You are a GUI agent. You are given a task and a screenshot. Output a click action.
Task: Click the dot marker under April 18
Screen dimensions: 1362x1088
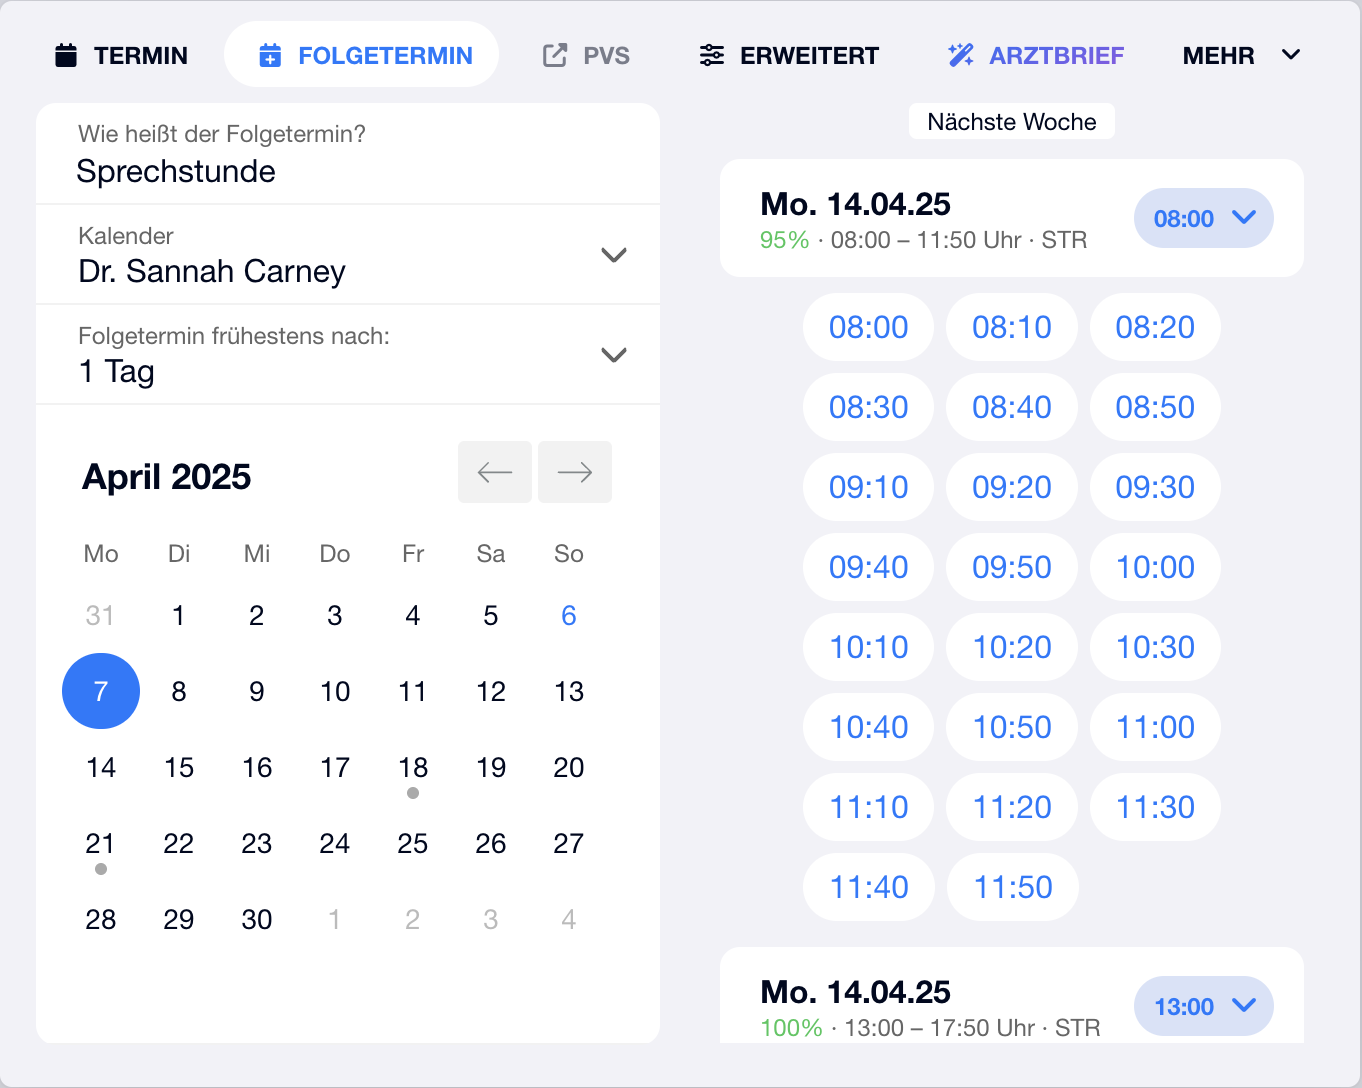(x=413, y=793)
